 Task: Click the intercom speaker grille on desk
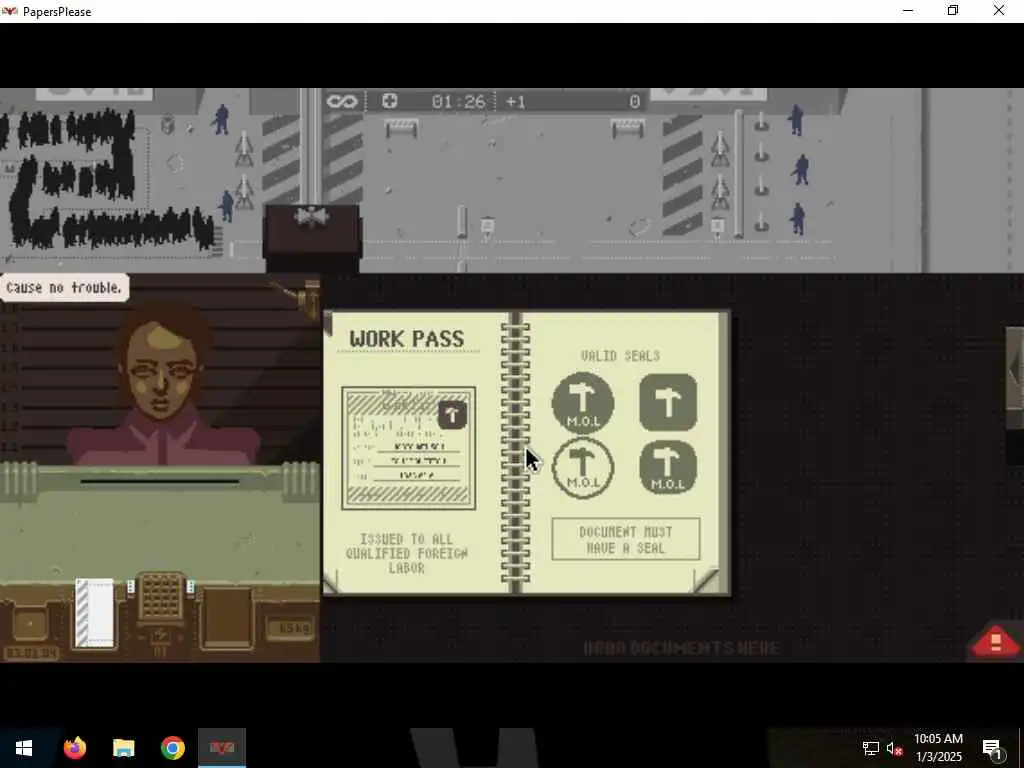pos(161,596)
